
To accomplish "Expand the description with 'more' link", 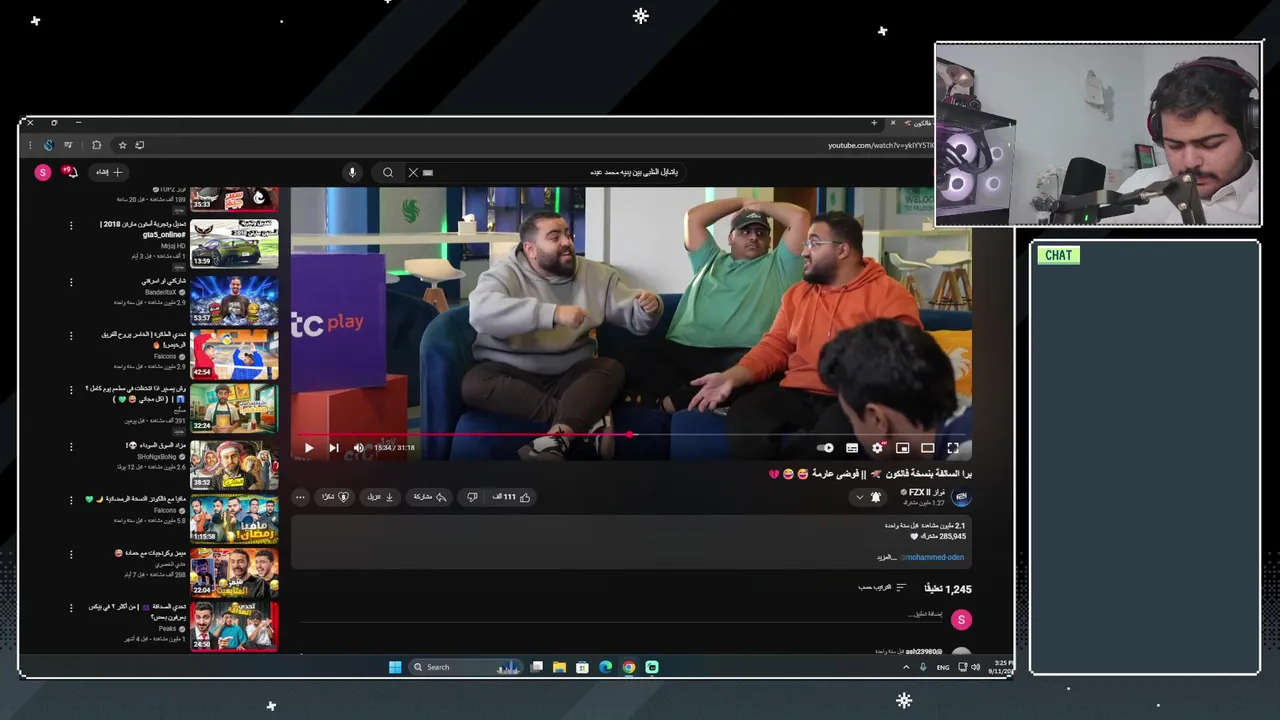I will 887,557.
